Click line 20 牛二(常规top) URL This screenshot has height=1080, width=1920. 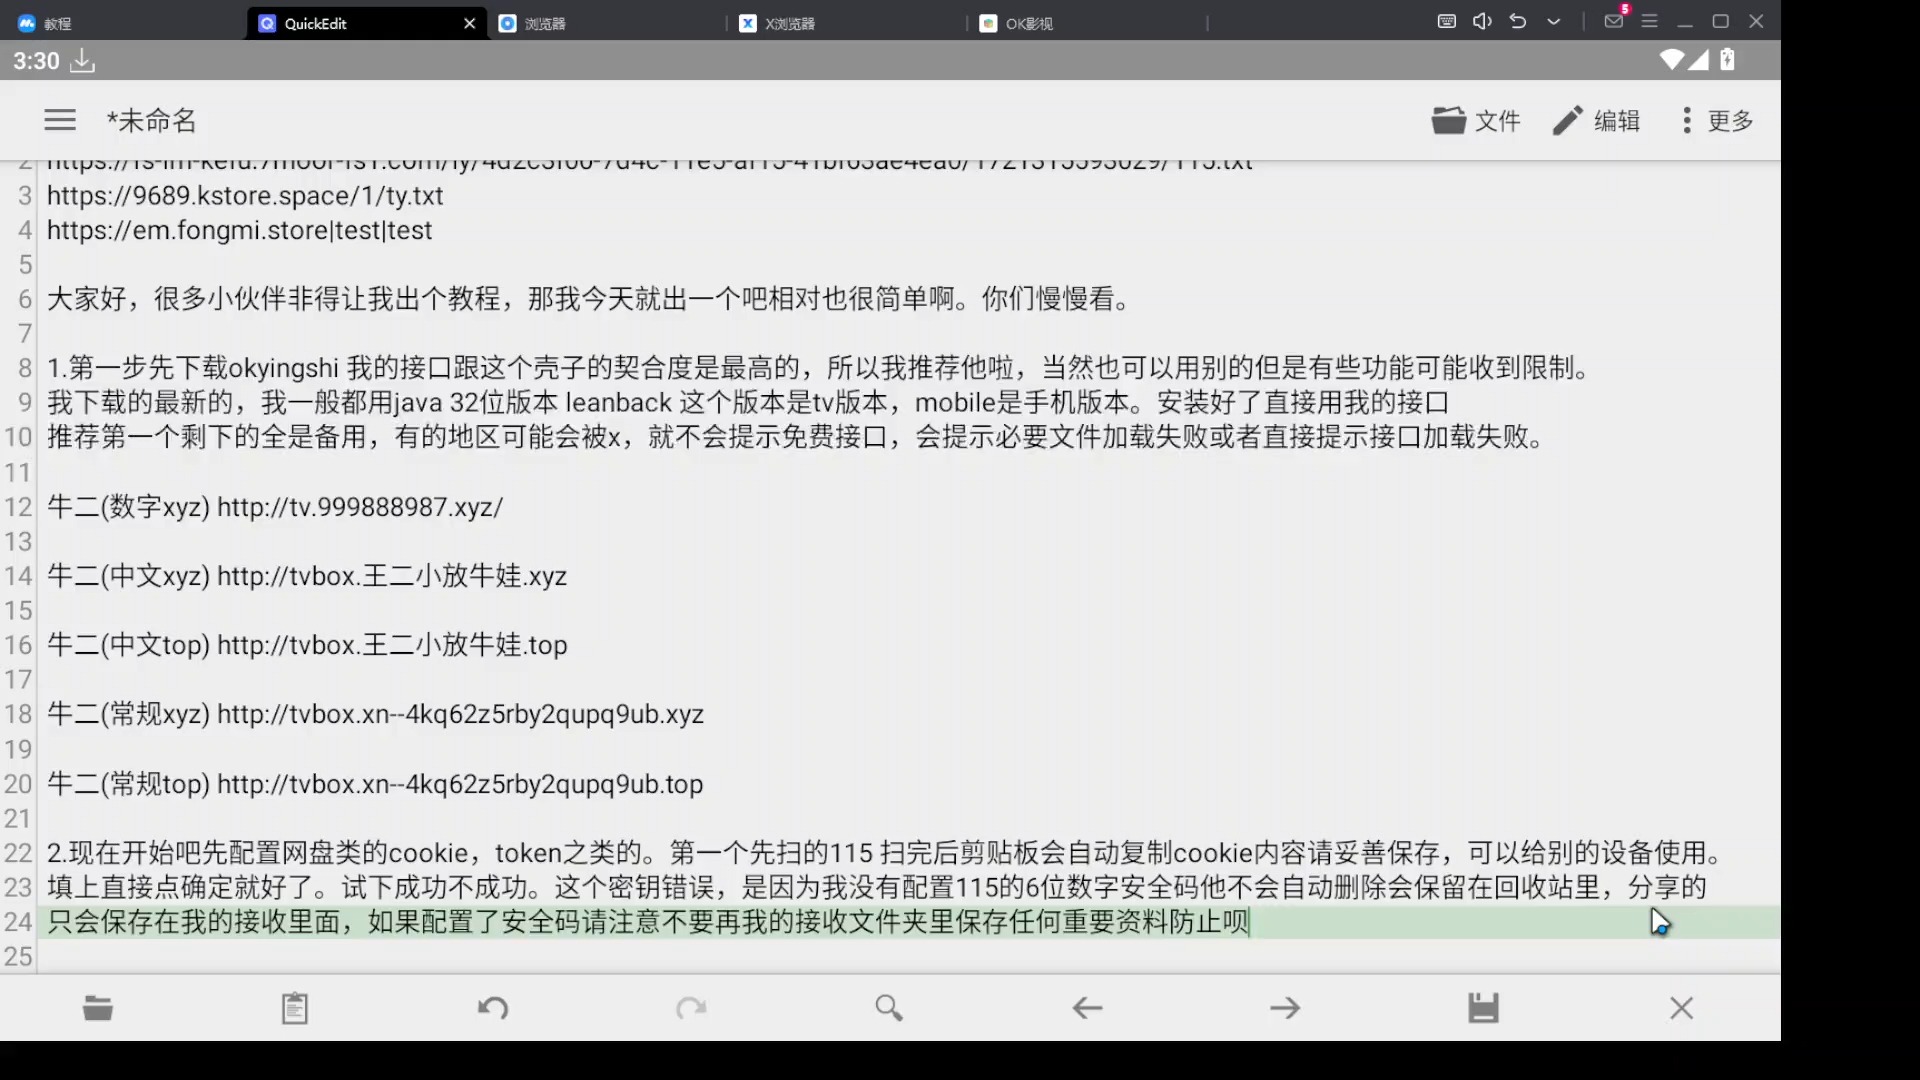[x=375, y=784]
